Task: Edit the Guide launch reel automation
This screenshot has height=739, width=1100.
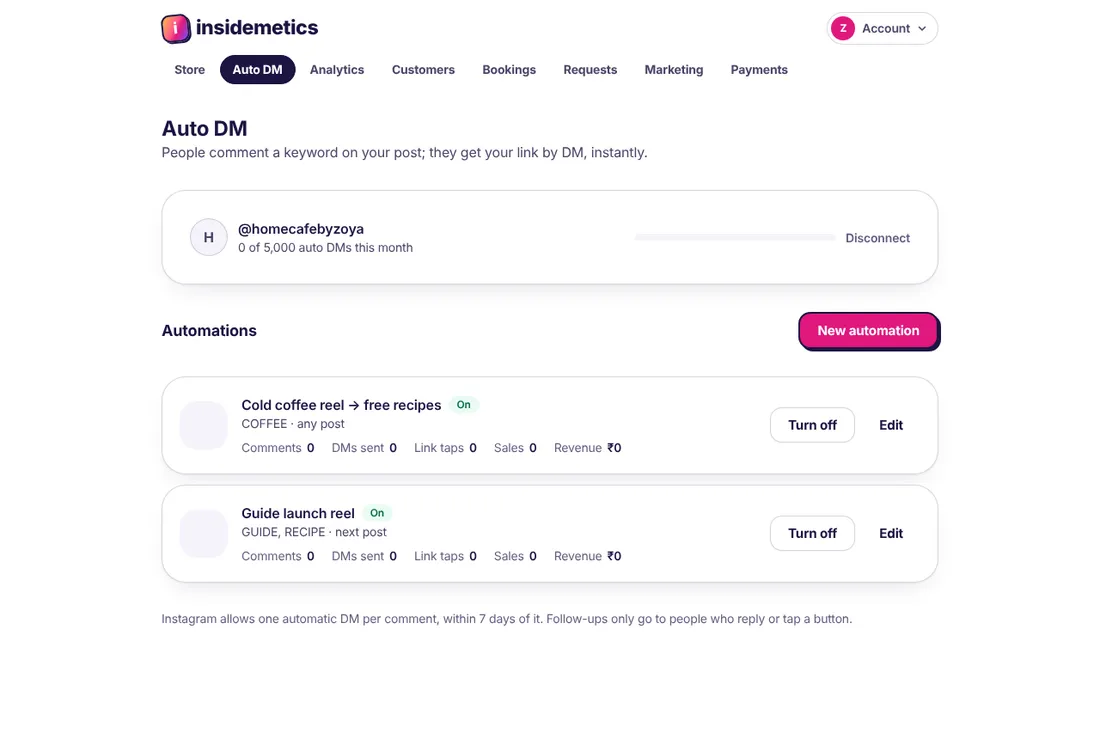Action: pyautogui.click(x=891, y=533)
